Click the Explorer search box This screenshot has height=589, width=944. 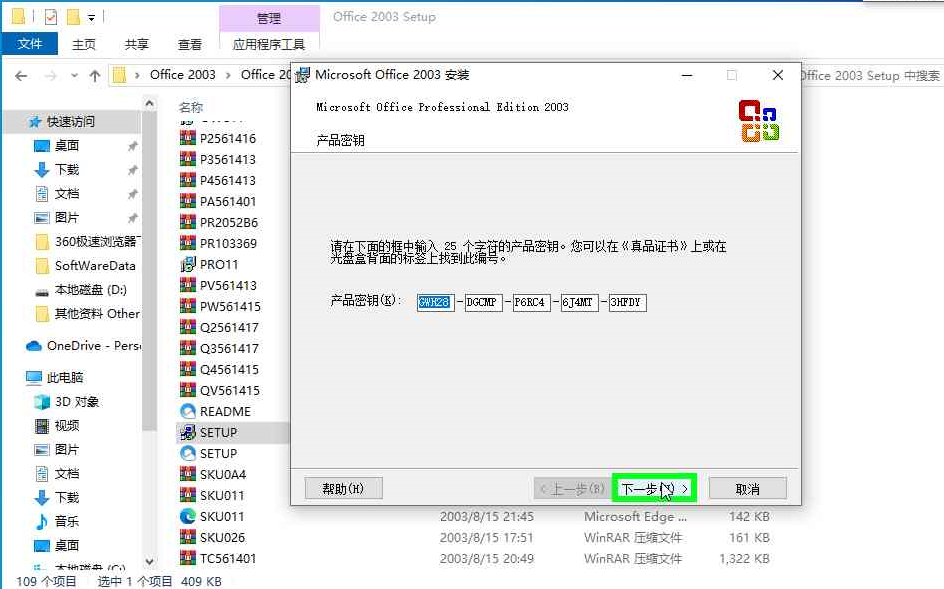871,75
